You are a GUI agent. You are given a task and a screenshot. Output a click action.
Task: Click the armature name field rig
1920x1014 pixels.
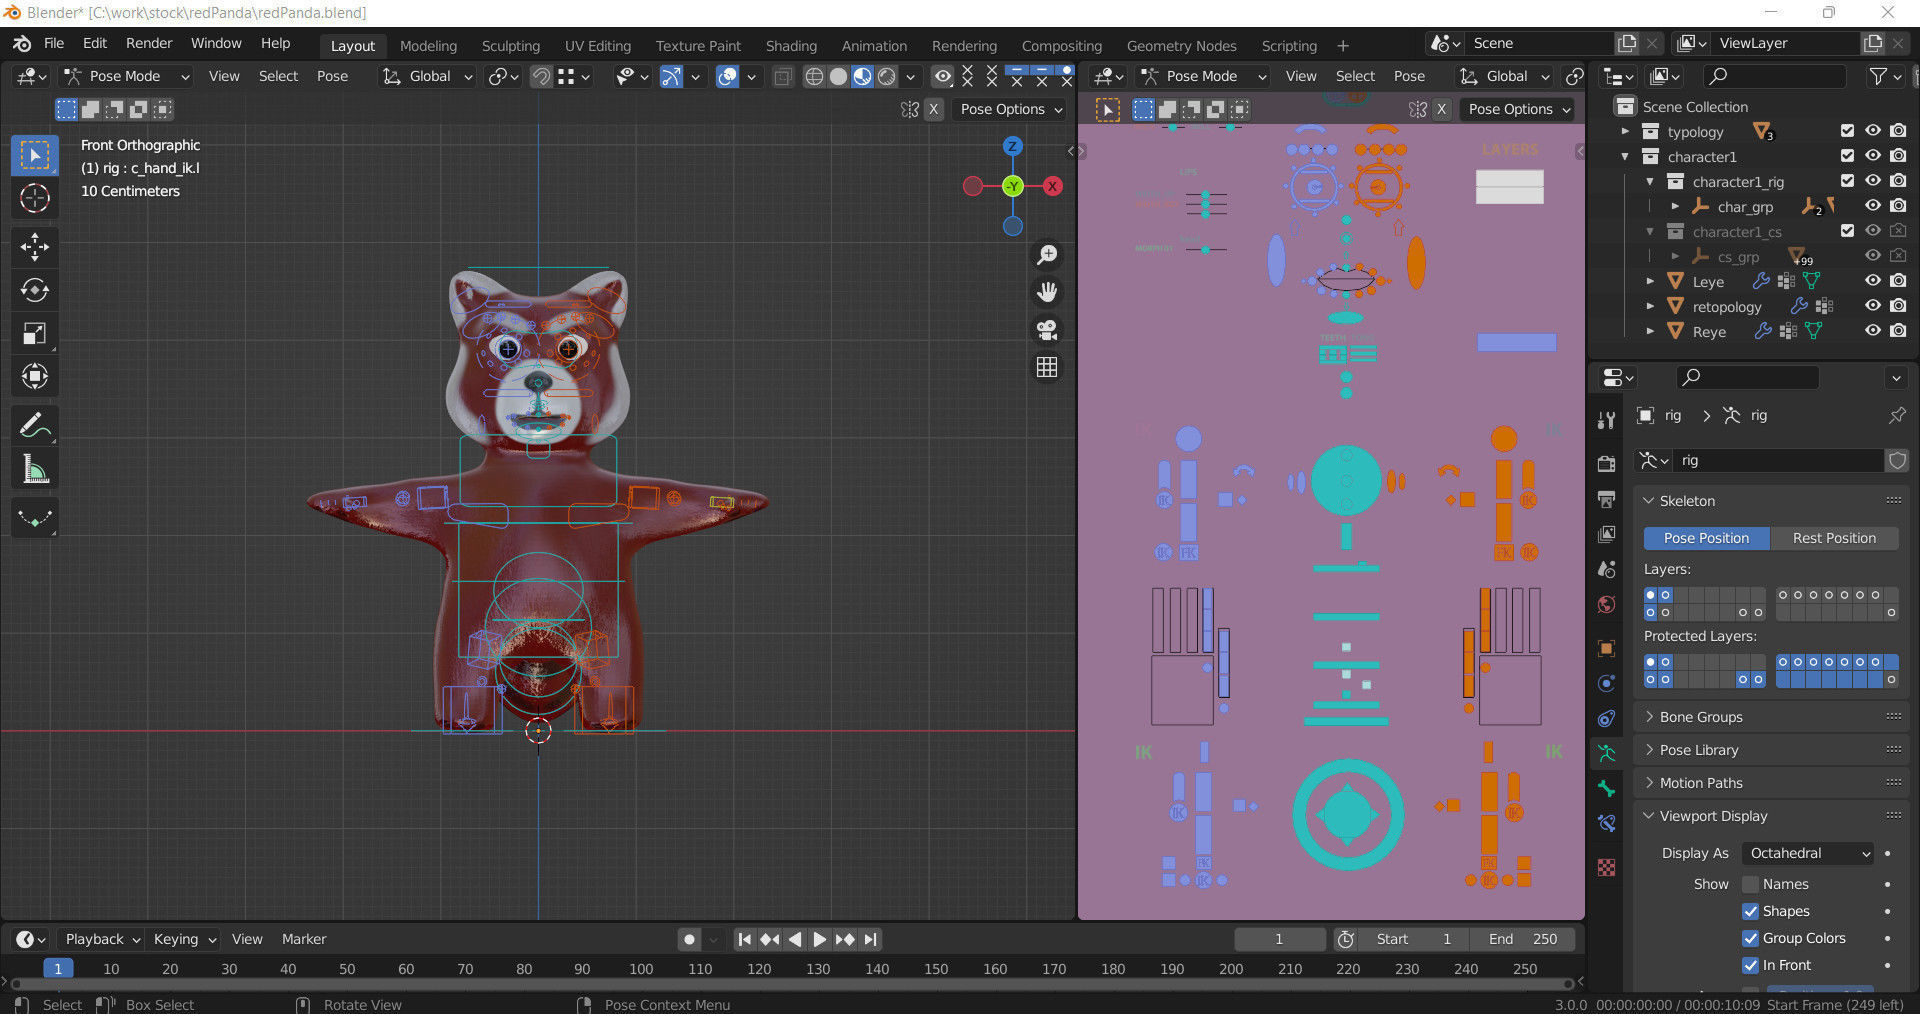(1778, 460)
